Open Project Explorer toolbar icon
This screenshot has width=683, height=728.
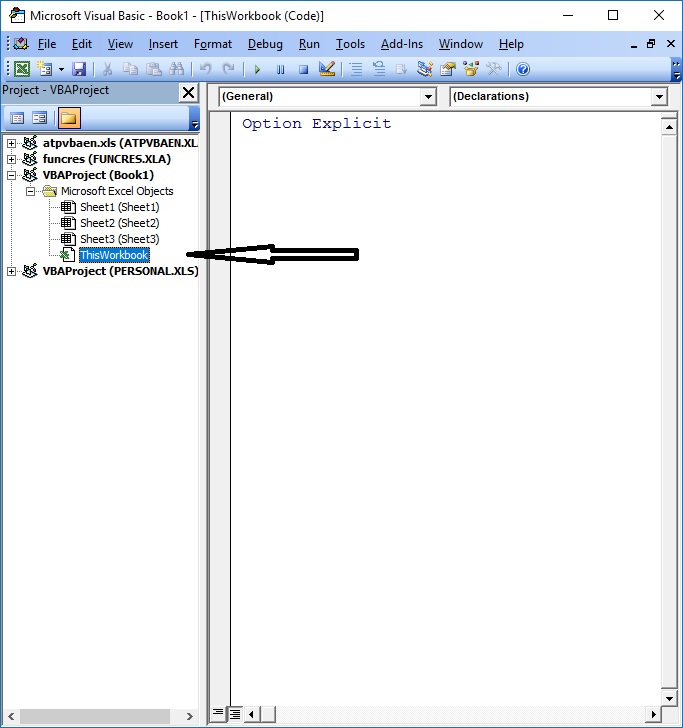point(425,69)
